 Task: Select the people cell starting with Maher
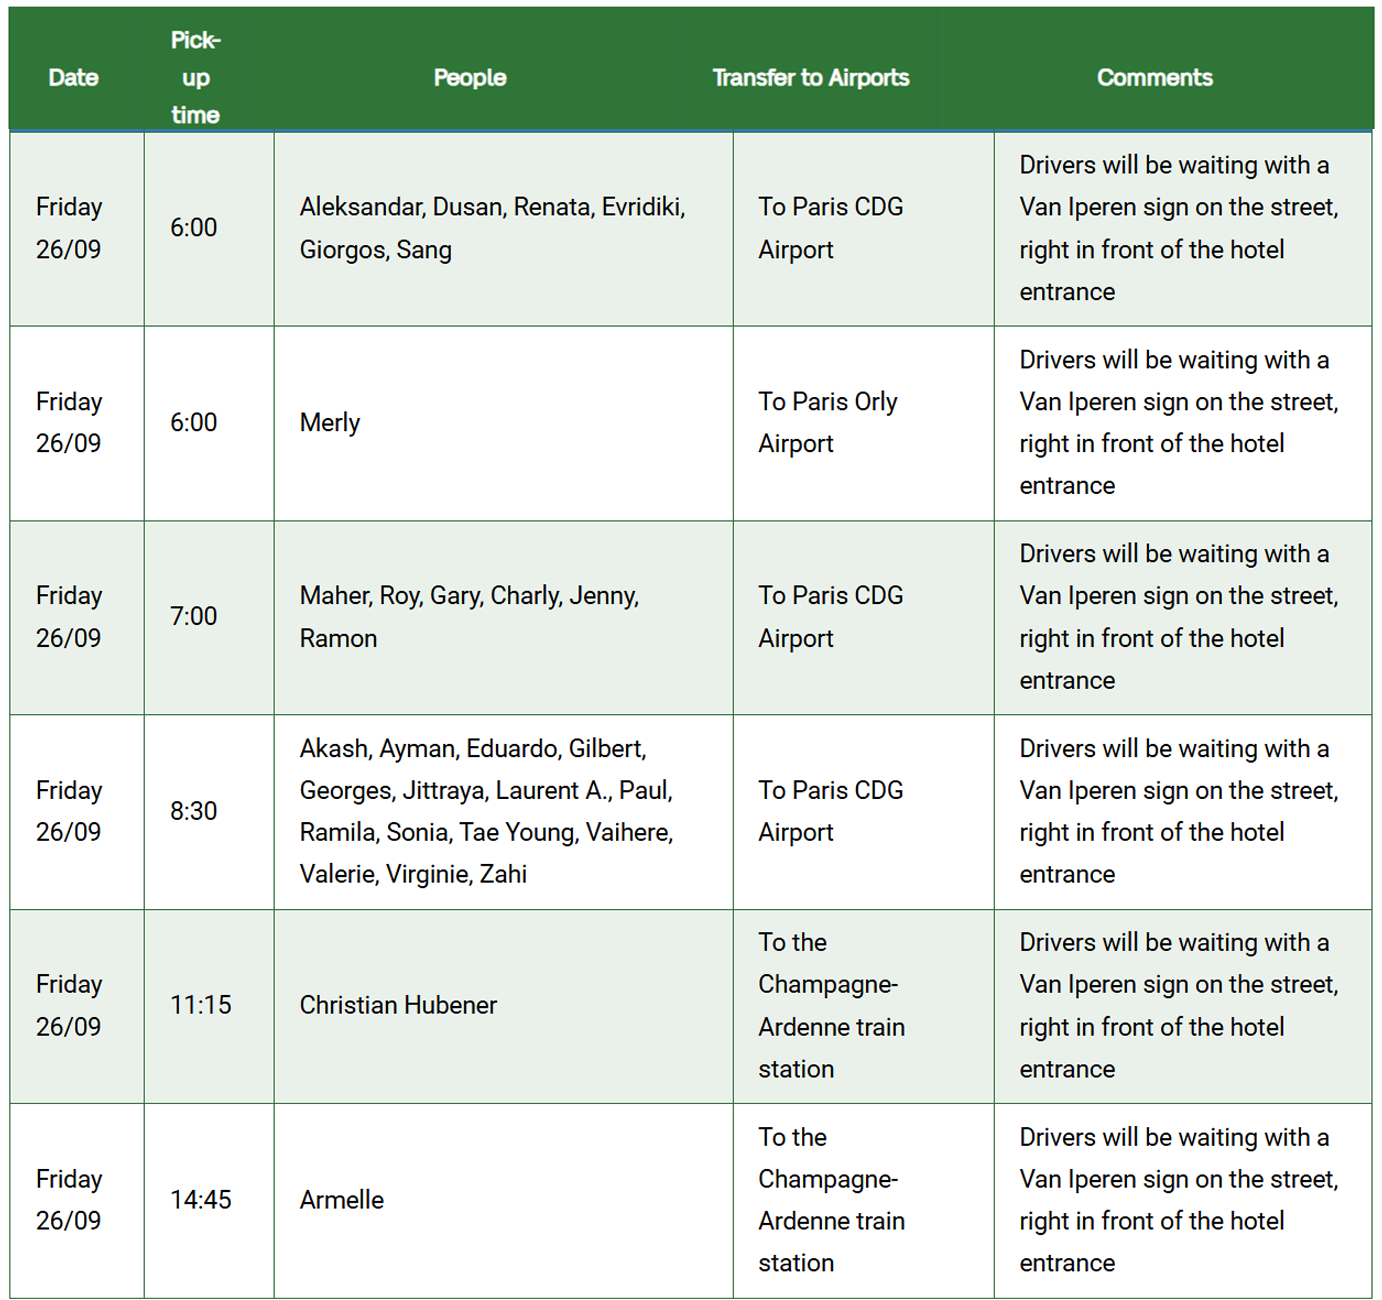pos(469,617)
